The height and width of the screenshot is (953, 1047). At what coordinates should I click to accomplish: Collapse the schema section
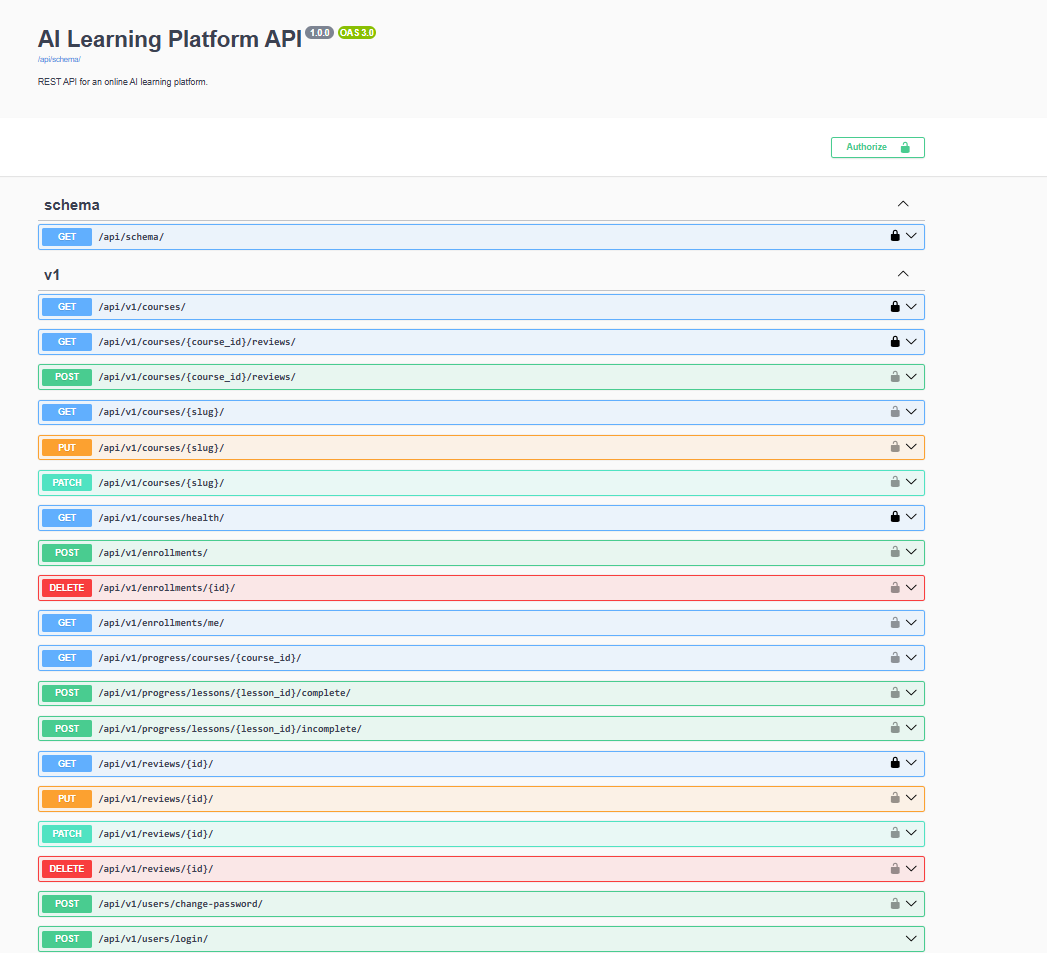[x=903, y=204]
